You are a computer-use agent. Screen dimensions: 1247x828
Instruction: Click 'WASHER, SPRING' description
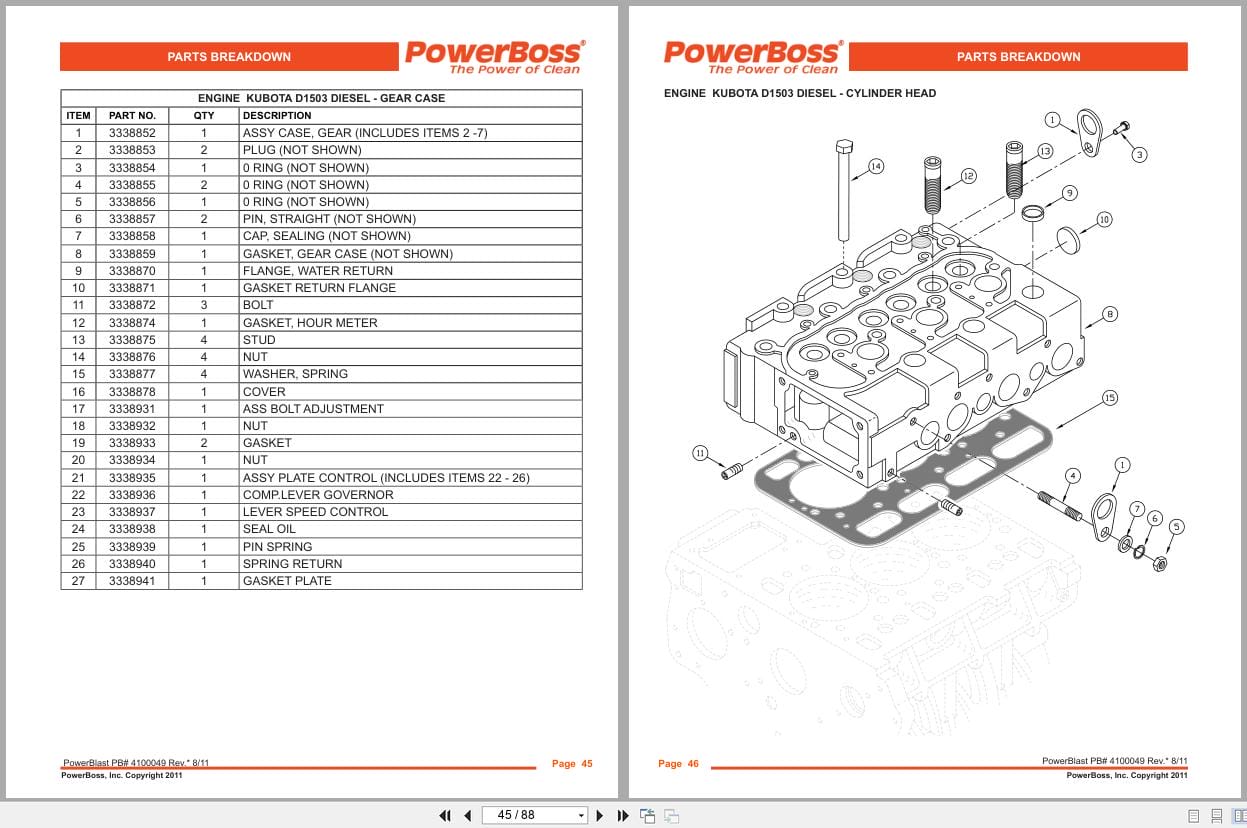(x=295, y=374)
